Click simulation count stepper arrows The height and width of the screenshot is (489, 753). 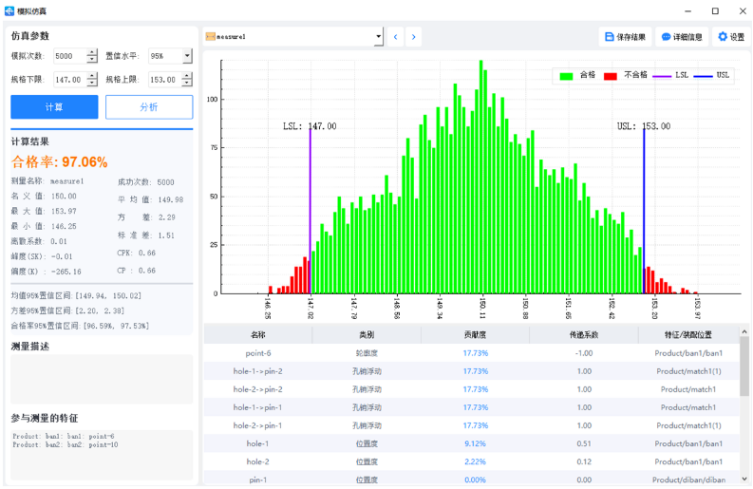(92, 56)
